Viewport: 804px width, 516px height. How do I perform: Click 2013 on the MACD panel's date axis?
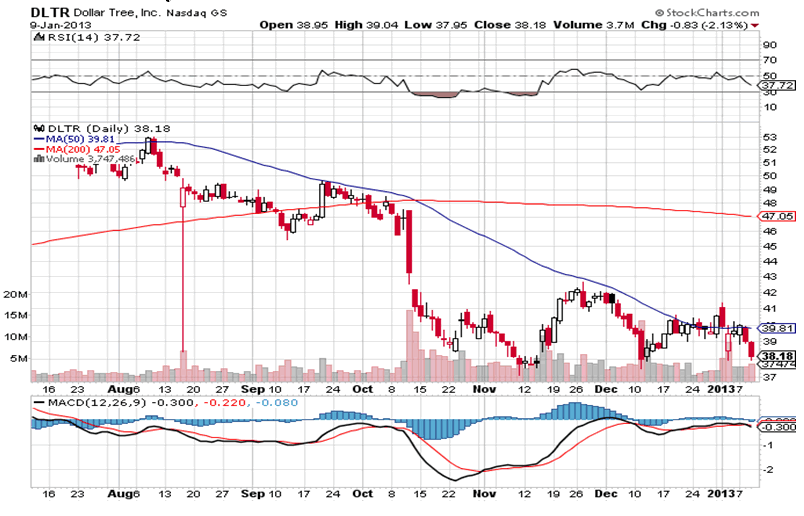(720, 494)
